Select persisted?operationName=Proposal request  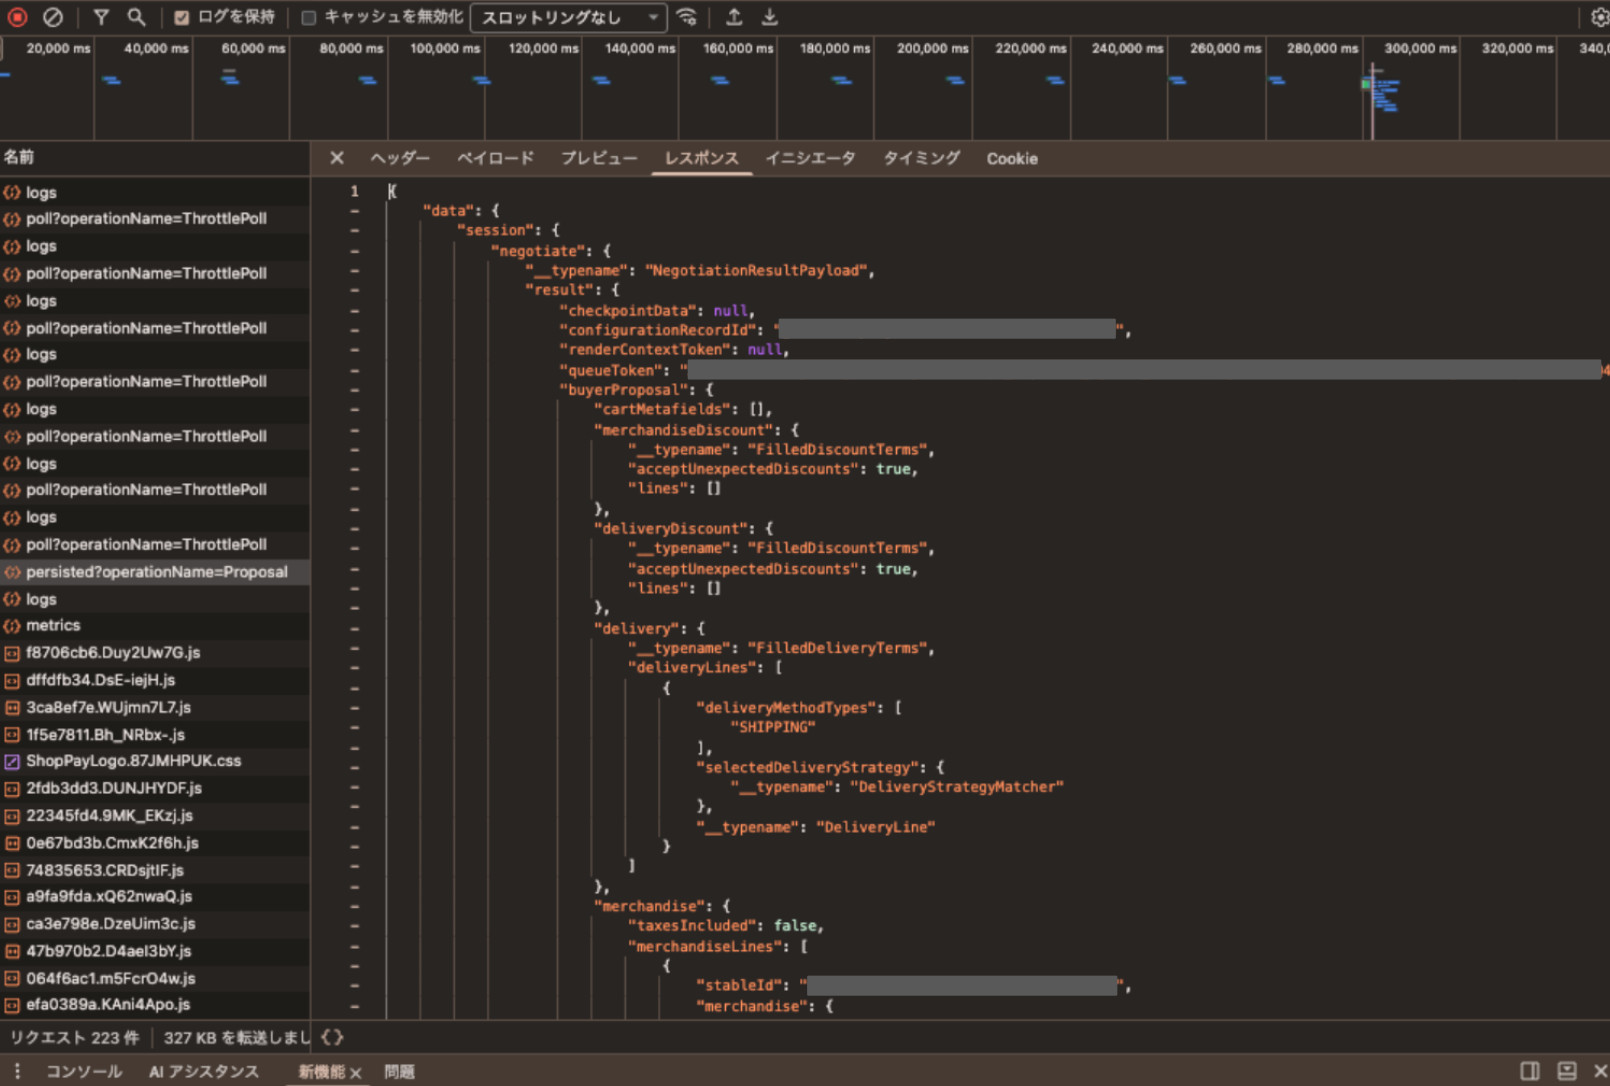155,572
